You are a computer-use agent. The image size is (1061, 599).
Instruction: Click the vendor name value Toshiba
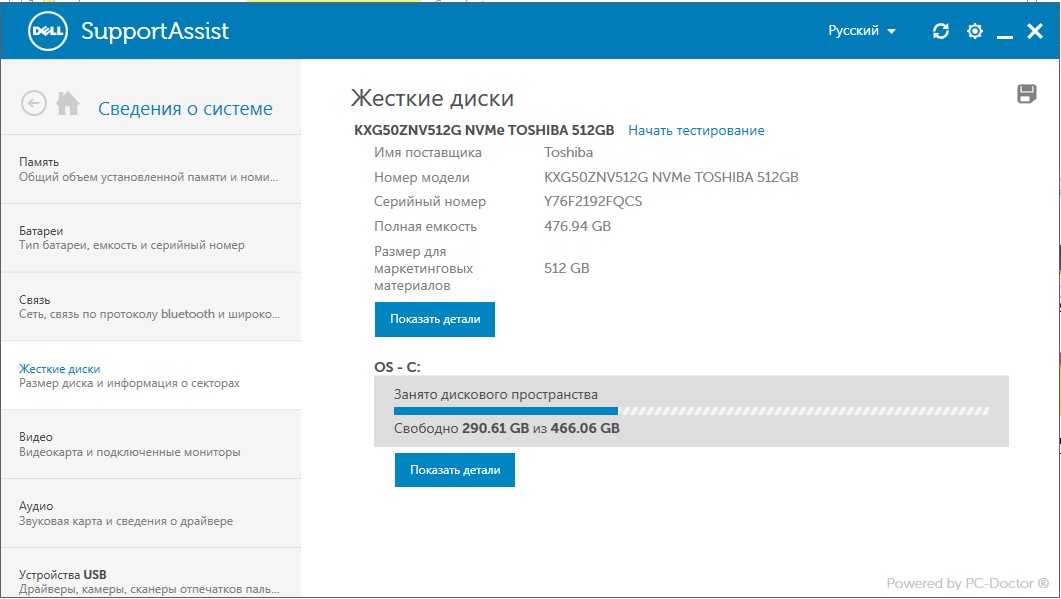tap(568, 152)
